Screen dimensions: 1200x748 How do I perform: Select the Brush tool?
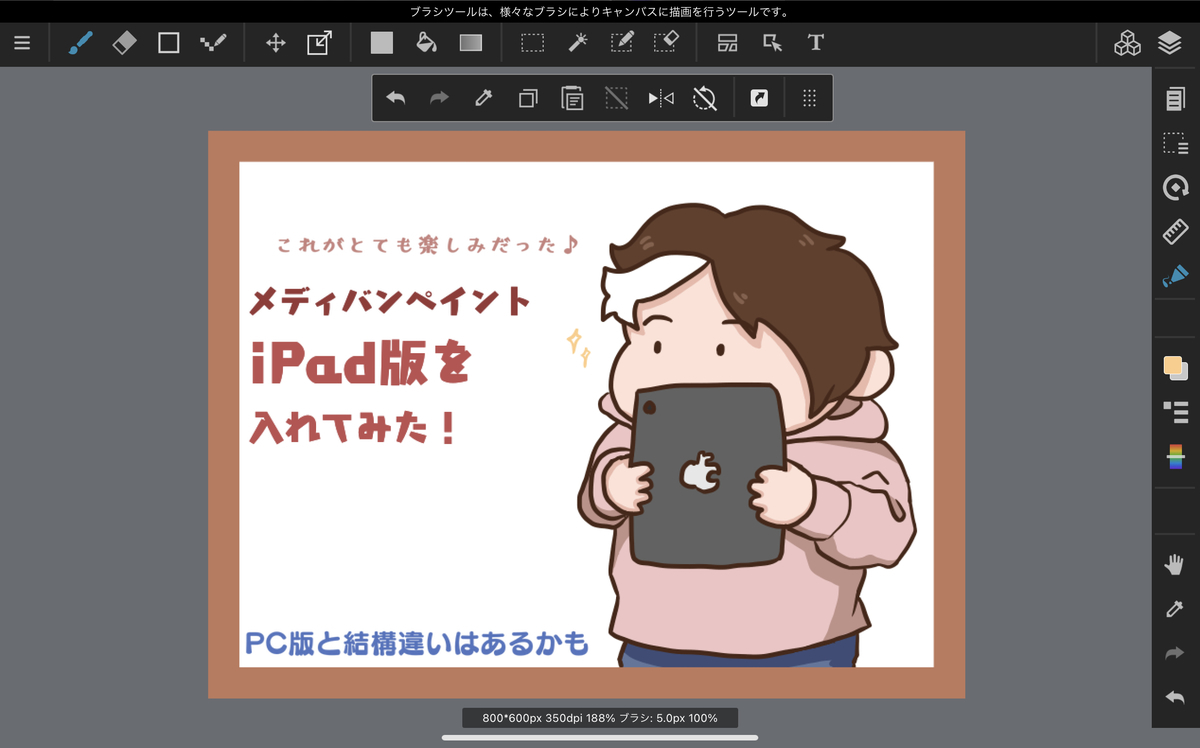(x=80, y=43)
